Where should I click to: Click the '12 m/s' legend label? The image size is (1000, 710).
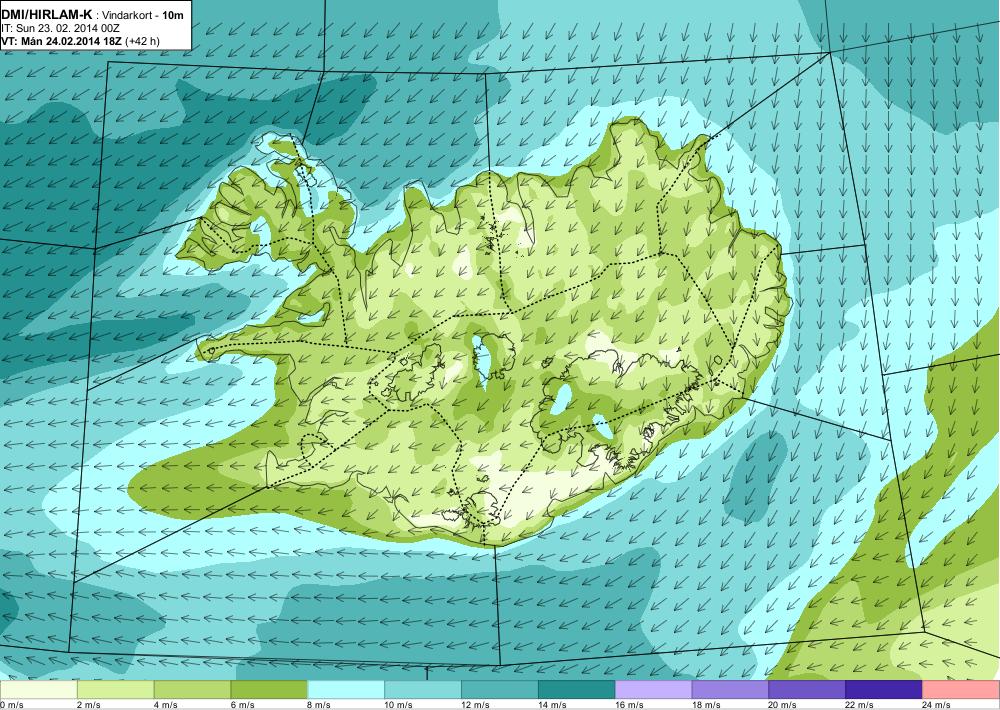(x=476, y=705)
